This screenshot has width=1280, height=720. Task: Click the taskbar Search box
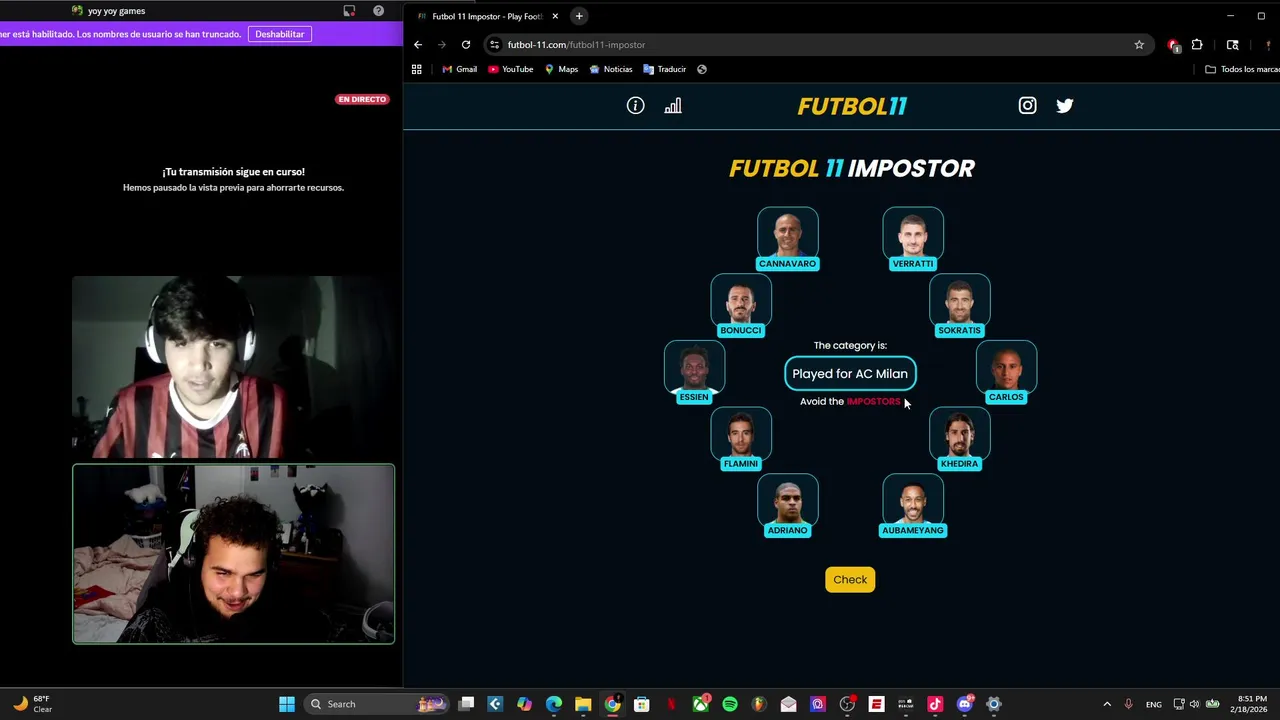coord(376,704)
